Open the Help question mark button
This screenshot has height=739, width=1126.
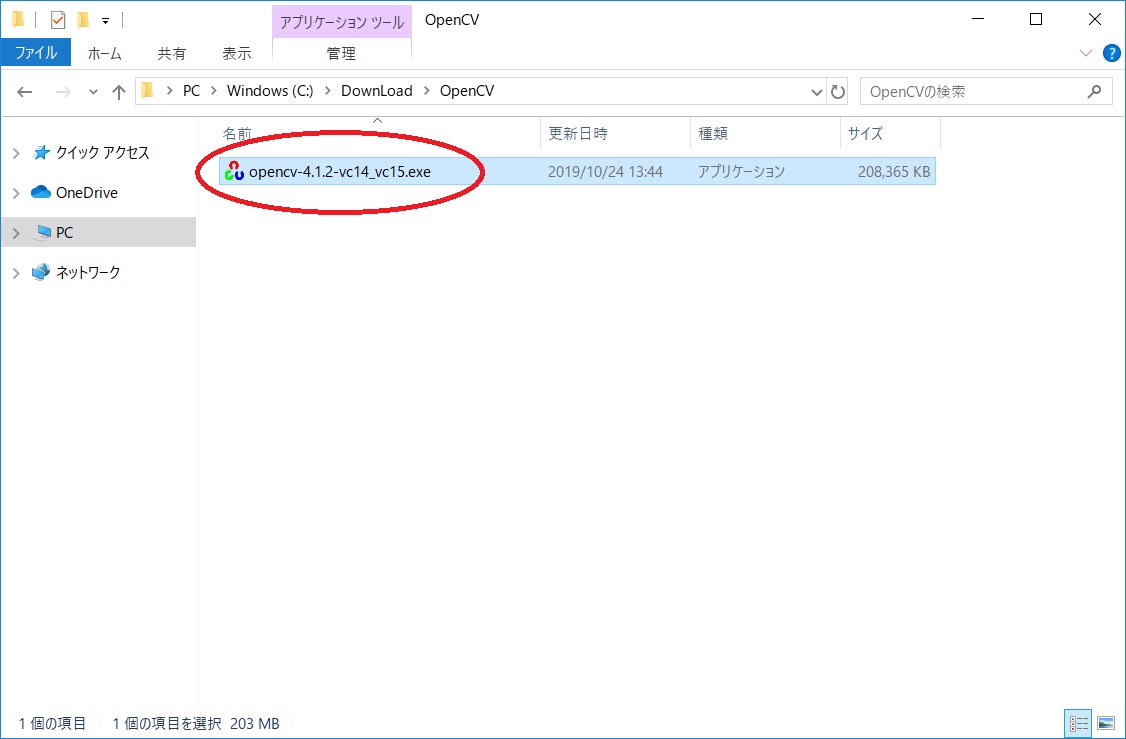[x=1111, y=53]
